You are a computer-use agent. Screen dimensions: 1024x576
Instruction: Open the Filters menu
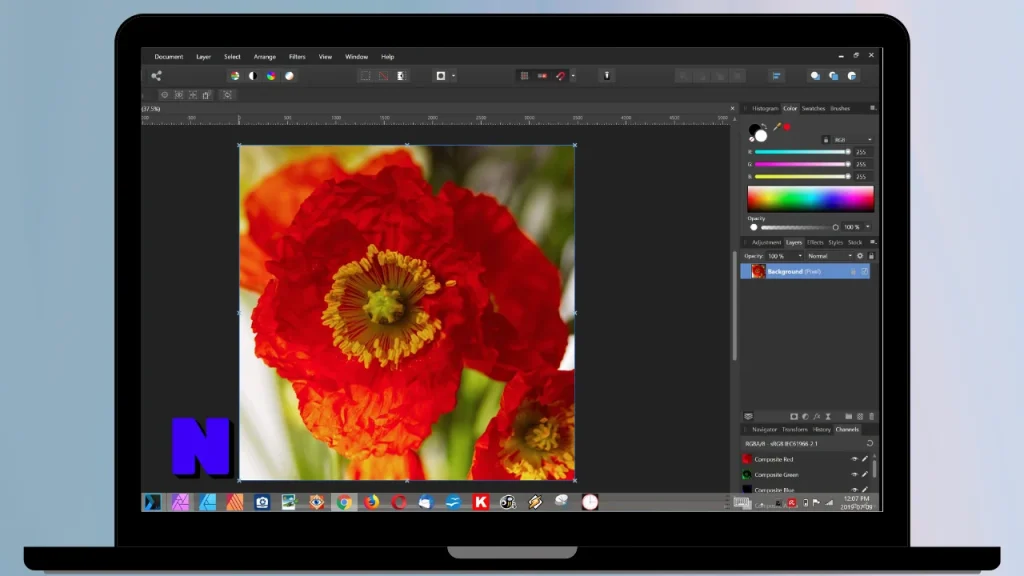(297, 57)
